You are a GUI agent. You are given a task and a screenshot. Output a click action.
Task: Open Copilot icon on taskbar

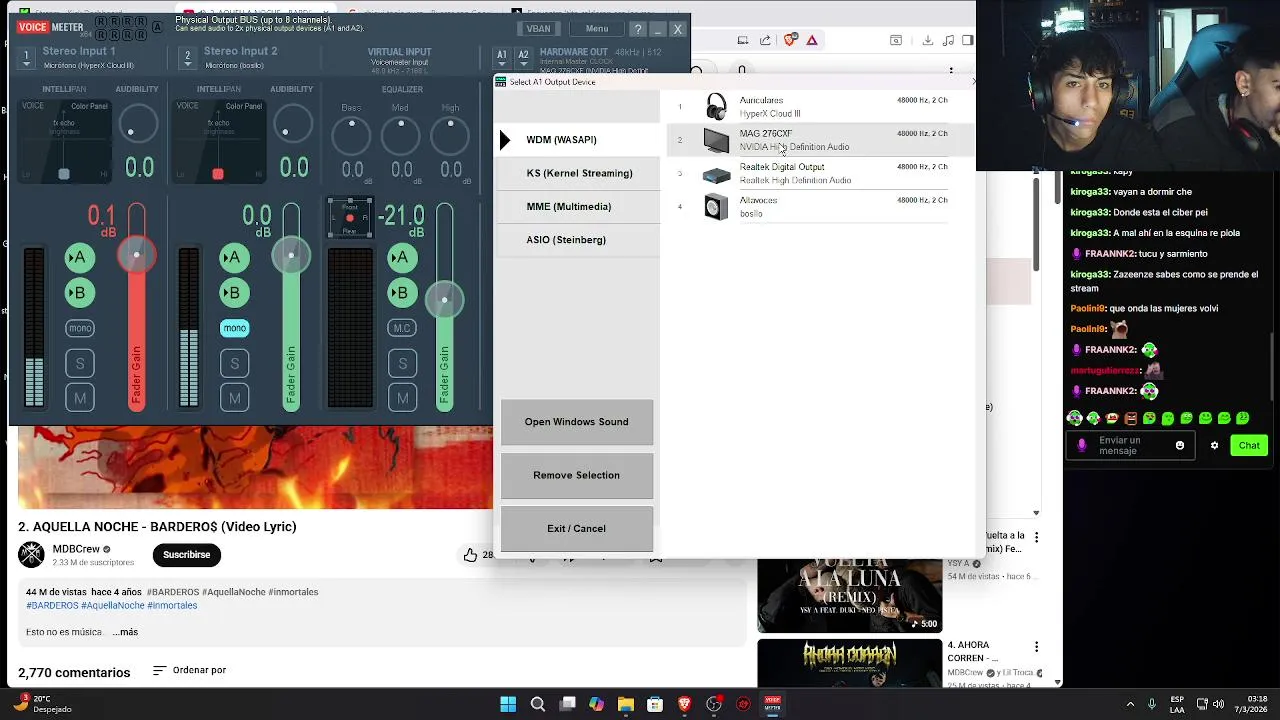point(597,704)
